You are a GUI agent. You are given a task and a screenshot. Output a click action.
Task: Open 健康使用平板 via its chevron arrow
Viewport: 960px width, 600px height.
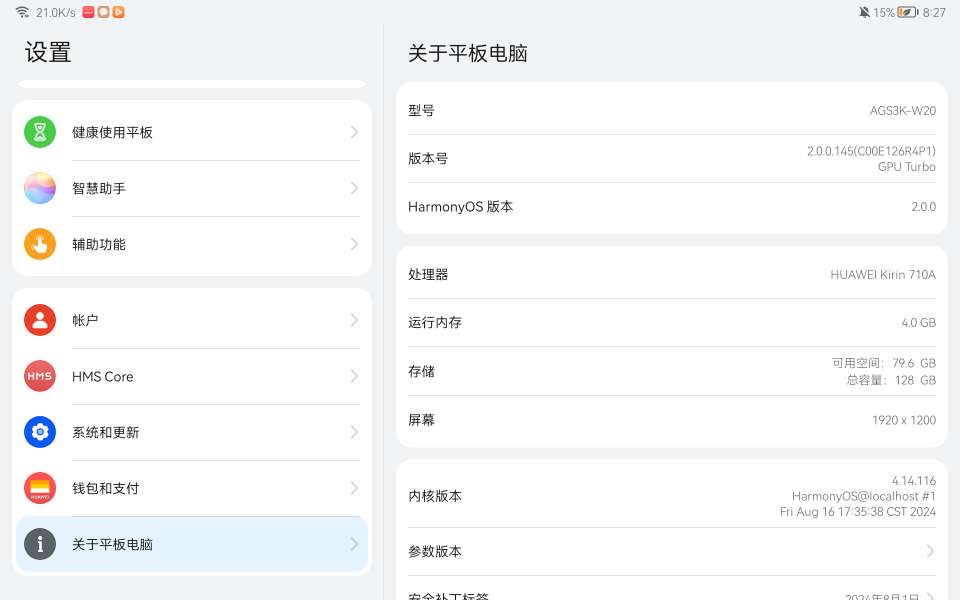pos(354,132)
